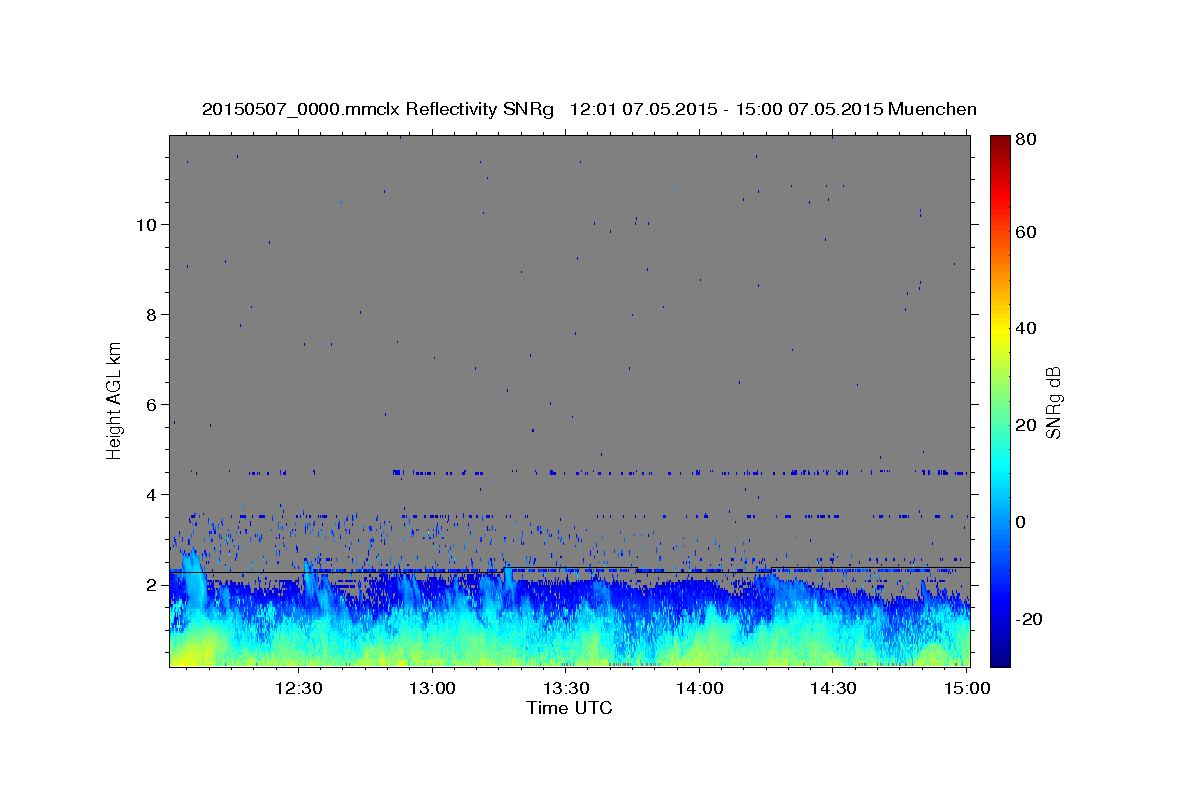The image size is (1200, 800).
Task: Click the height axis label 4
Action: coord(152,495)
